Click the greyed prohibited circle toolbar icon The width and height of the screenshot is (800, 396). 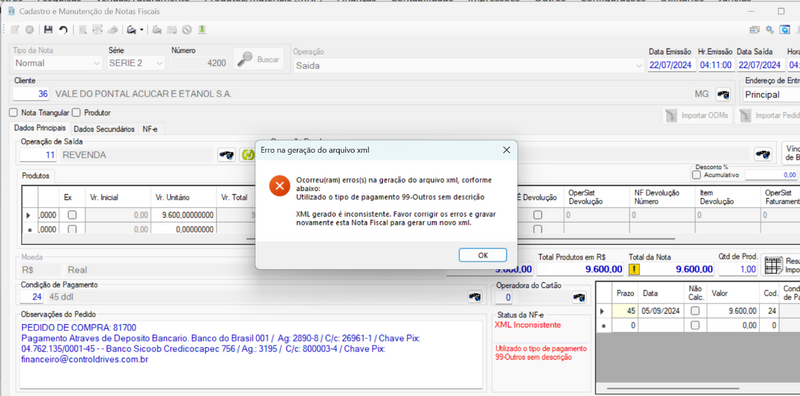(x=187, y=30)
